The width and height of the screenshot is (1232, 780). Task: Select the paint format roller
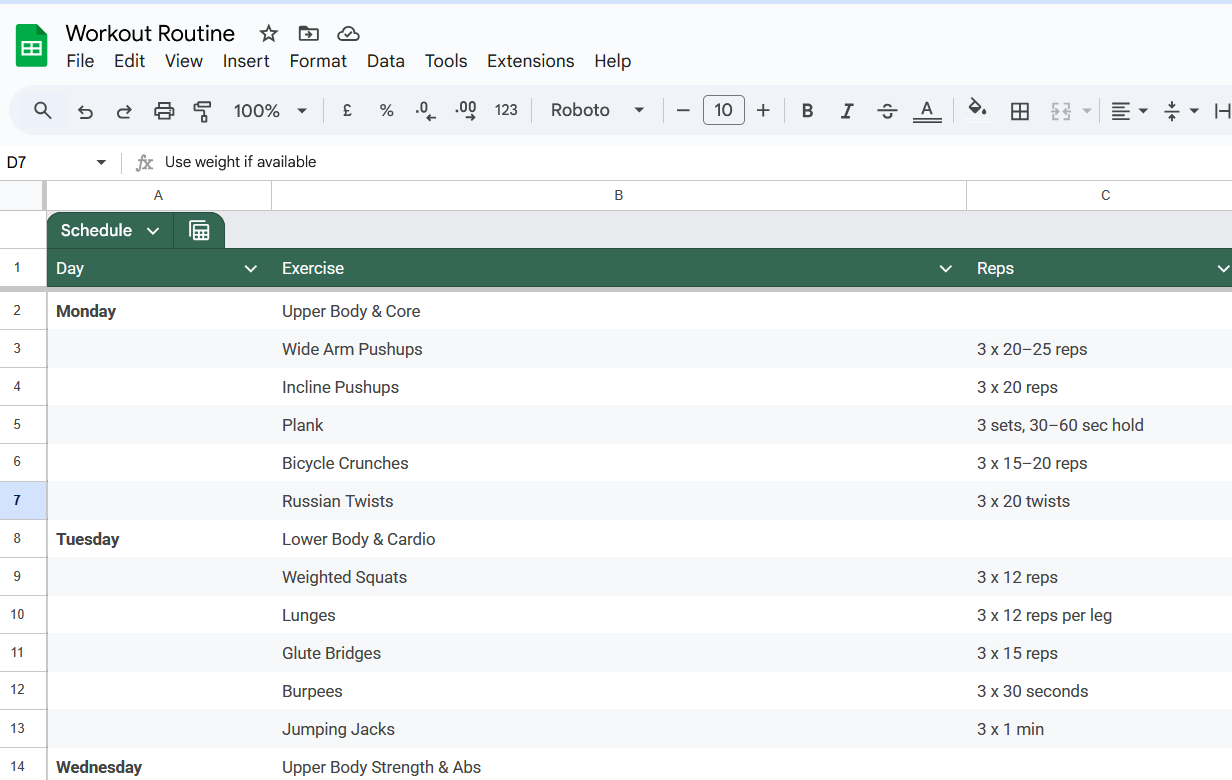(x=203, y=111)
